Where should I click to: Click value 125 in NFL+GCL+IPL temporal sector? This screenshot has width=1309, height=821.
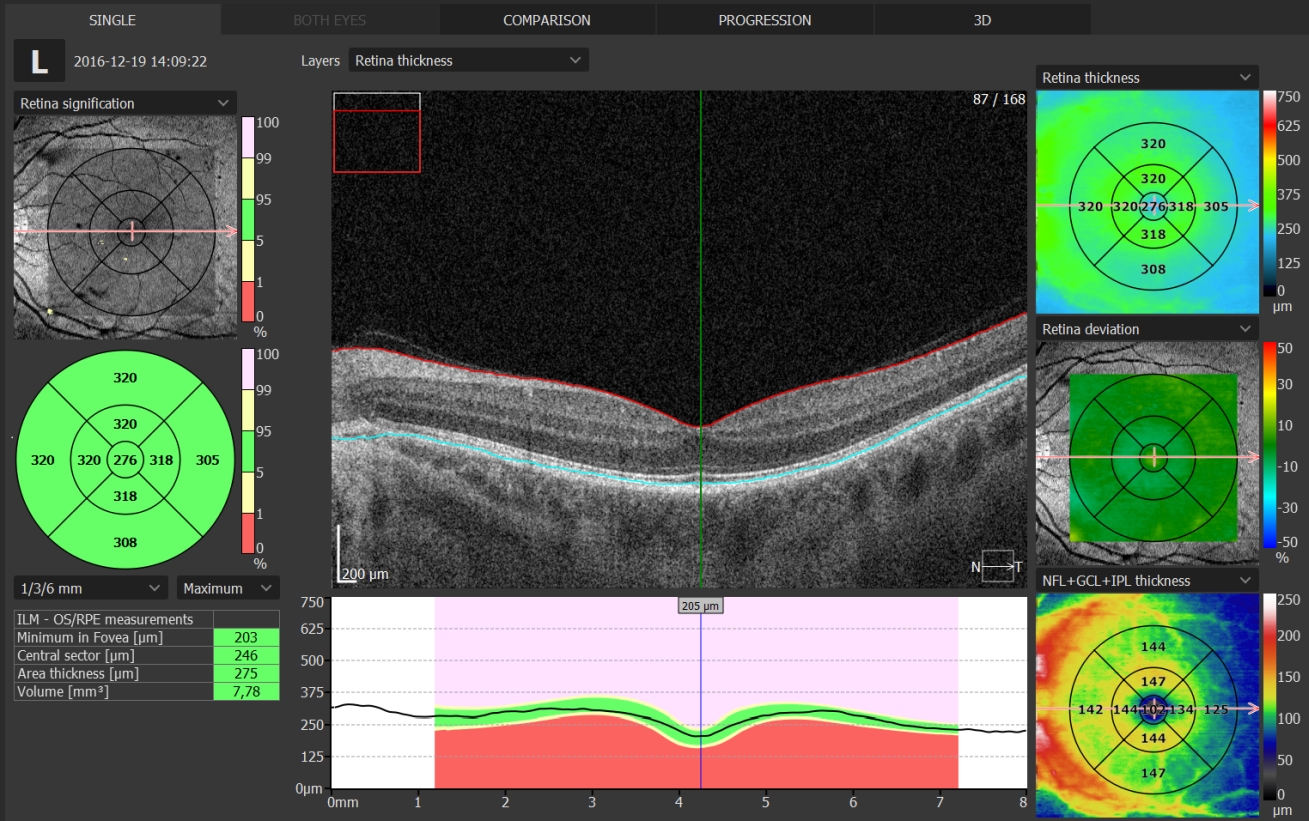pyautogui.click(x=1215, y=709)
